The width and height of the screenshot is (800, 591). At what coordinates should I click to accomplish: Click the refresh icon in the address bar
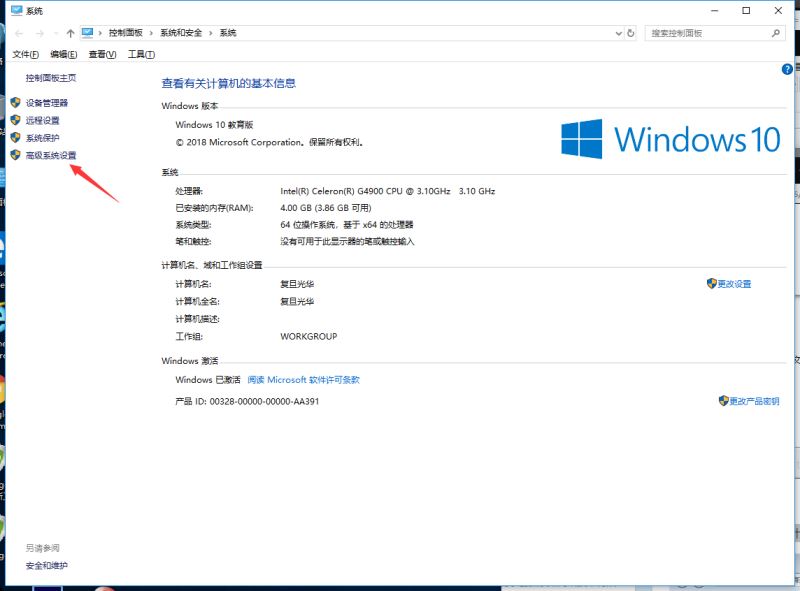[x=631, y=31]
